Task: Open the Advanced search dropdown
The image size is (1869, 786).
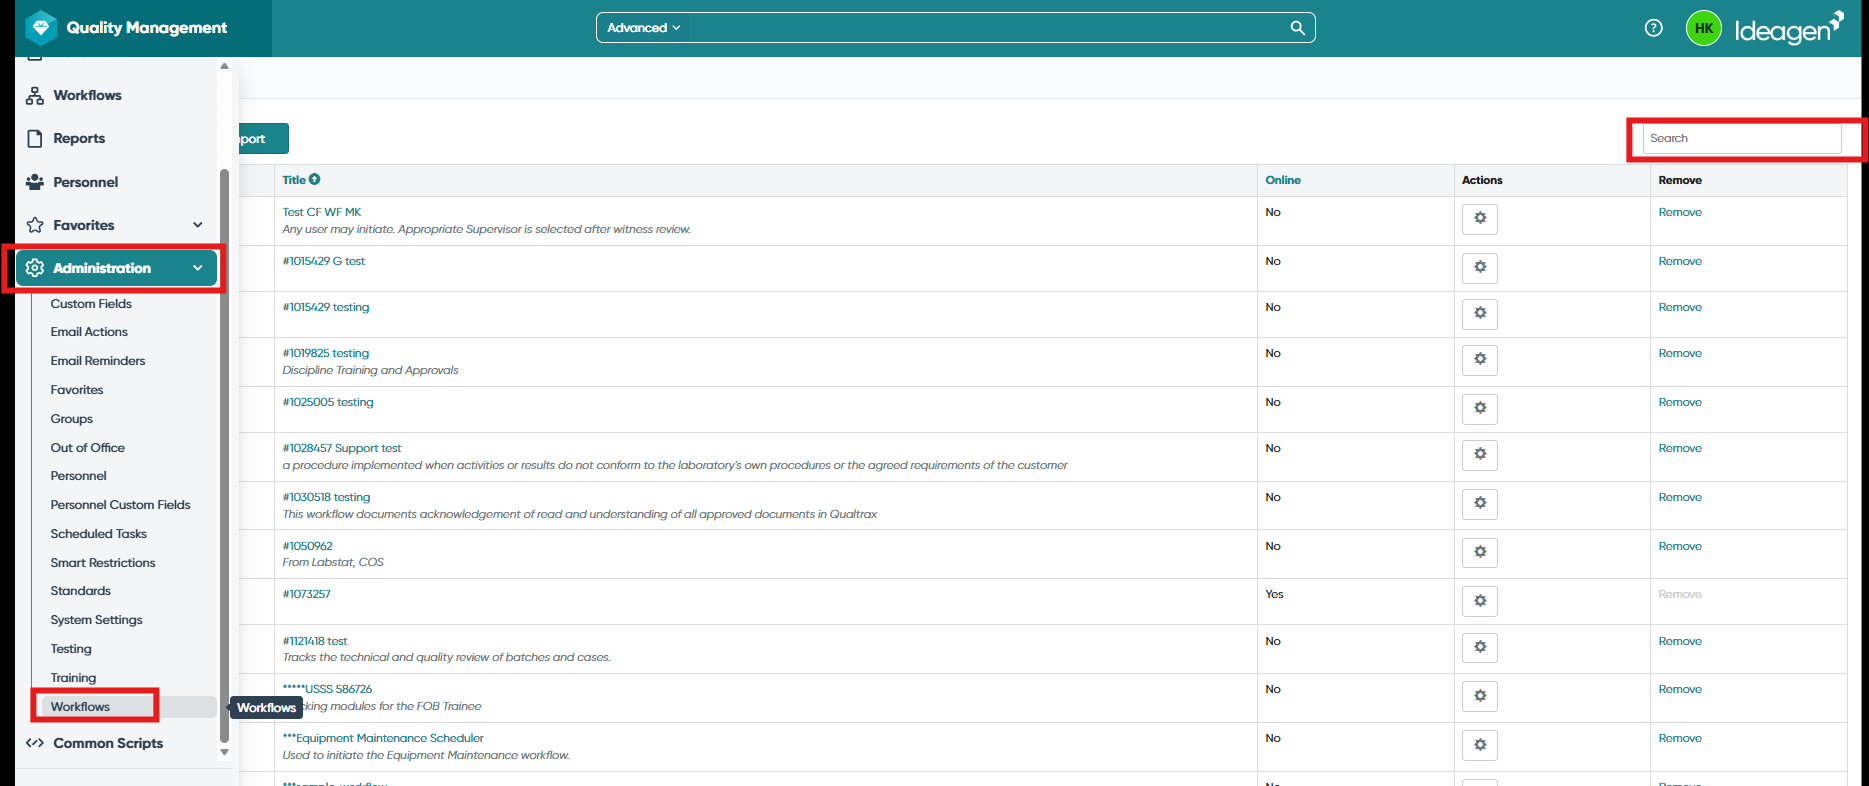Action: pos(643,28)
